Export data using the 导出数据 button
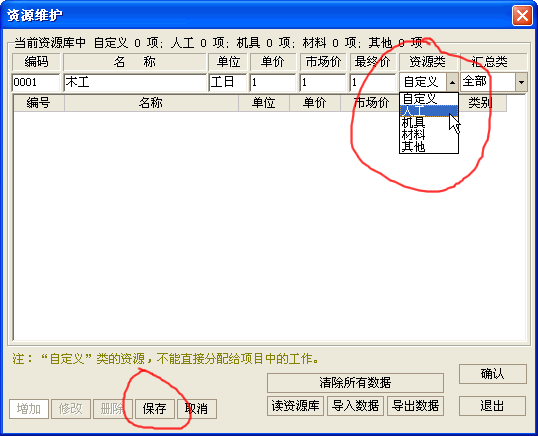 point(416,406)
